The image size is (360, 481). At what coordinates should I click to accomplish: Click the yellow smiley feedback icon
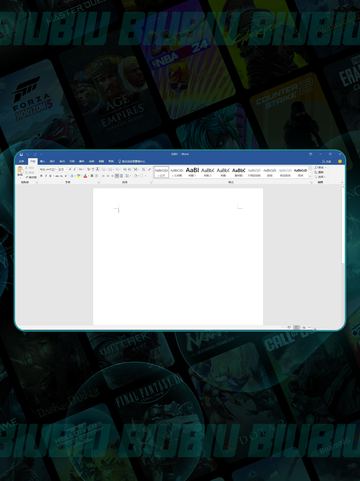pos(340,161)
